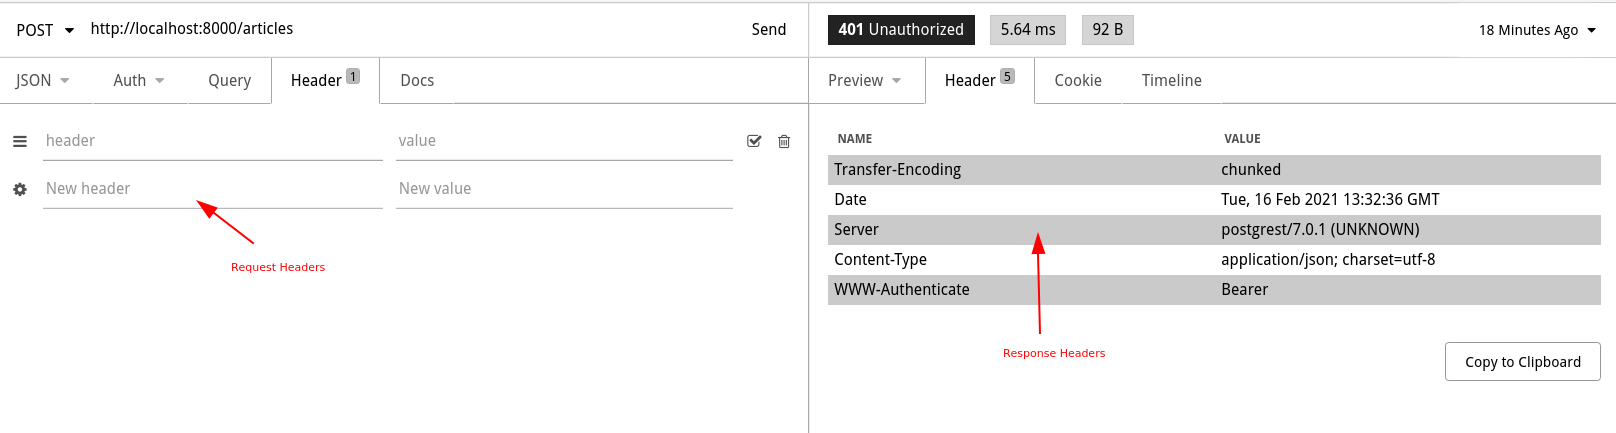
Task: Click the request URL field
Action: click(400, 29)
